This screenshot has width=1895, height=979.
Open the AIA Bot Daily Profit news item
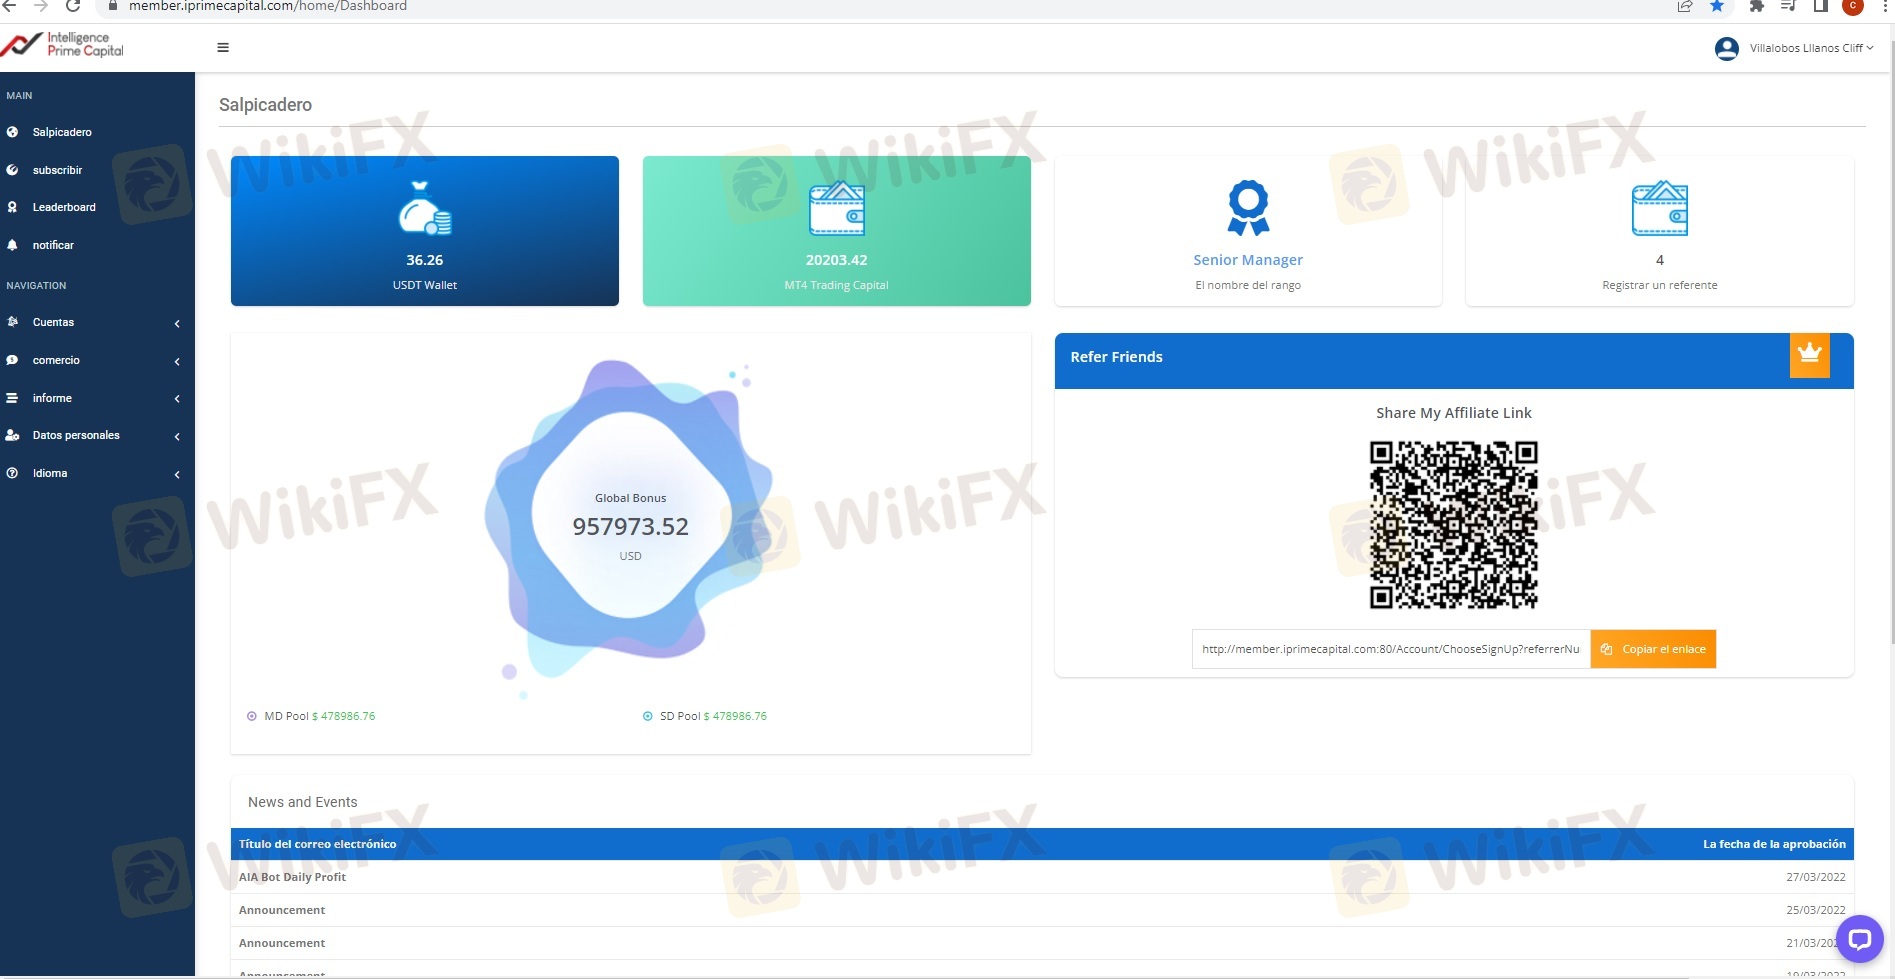pos(292,877)
